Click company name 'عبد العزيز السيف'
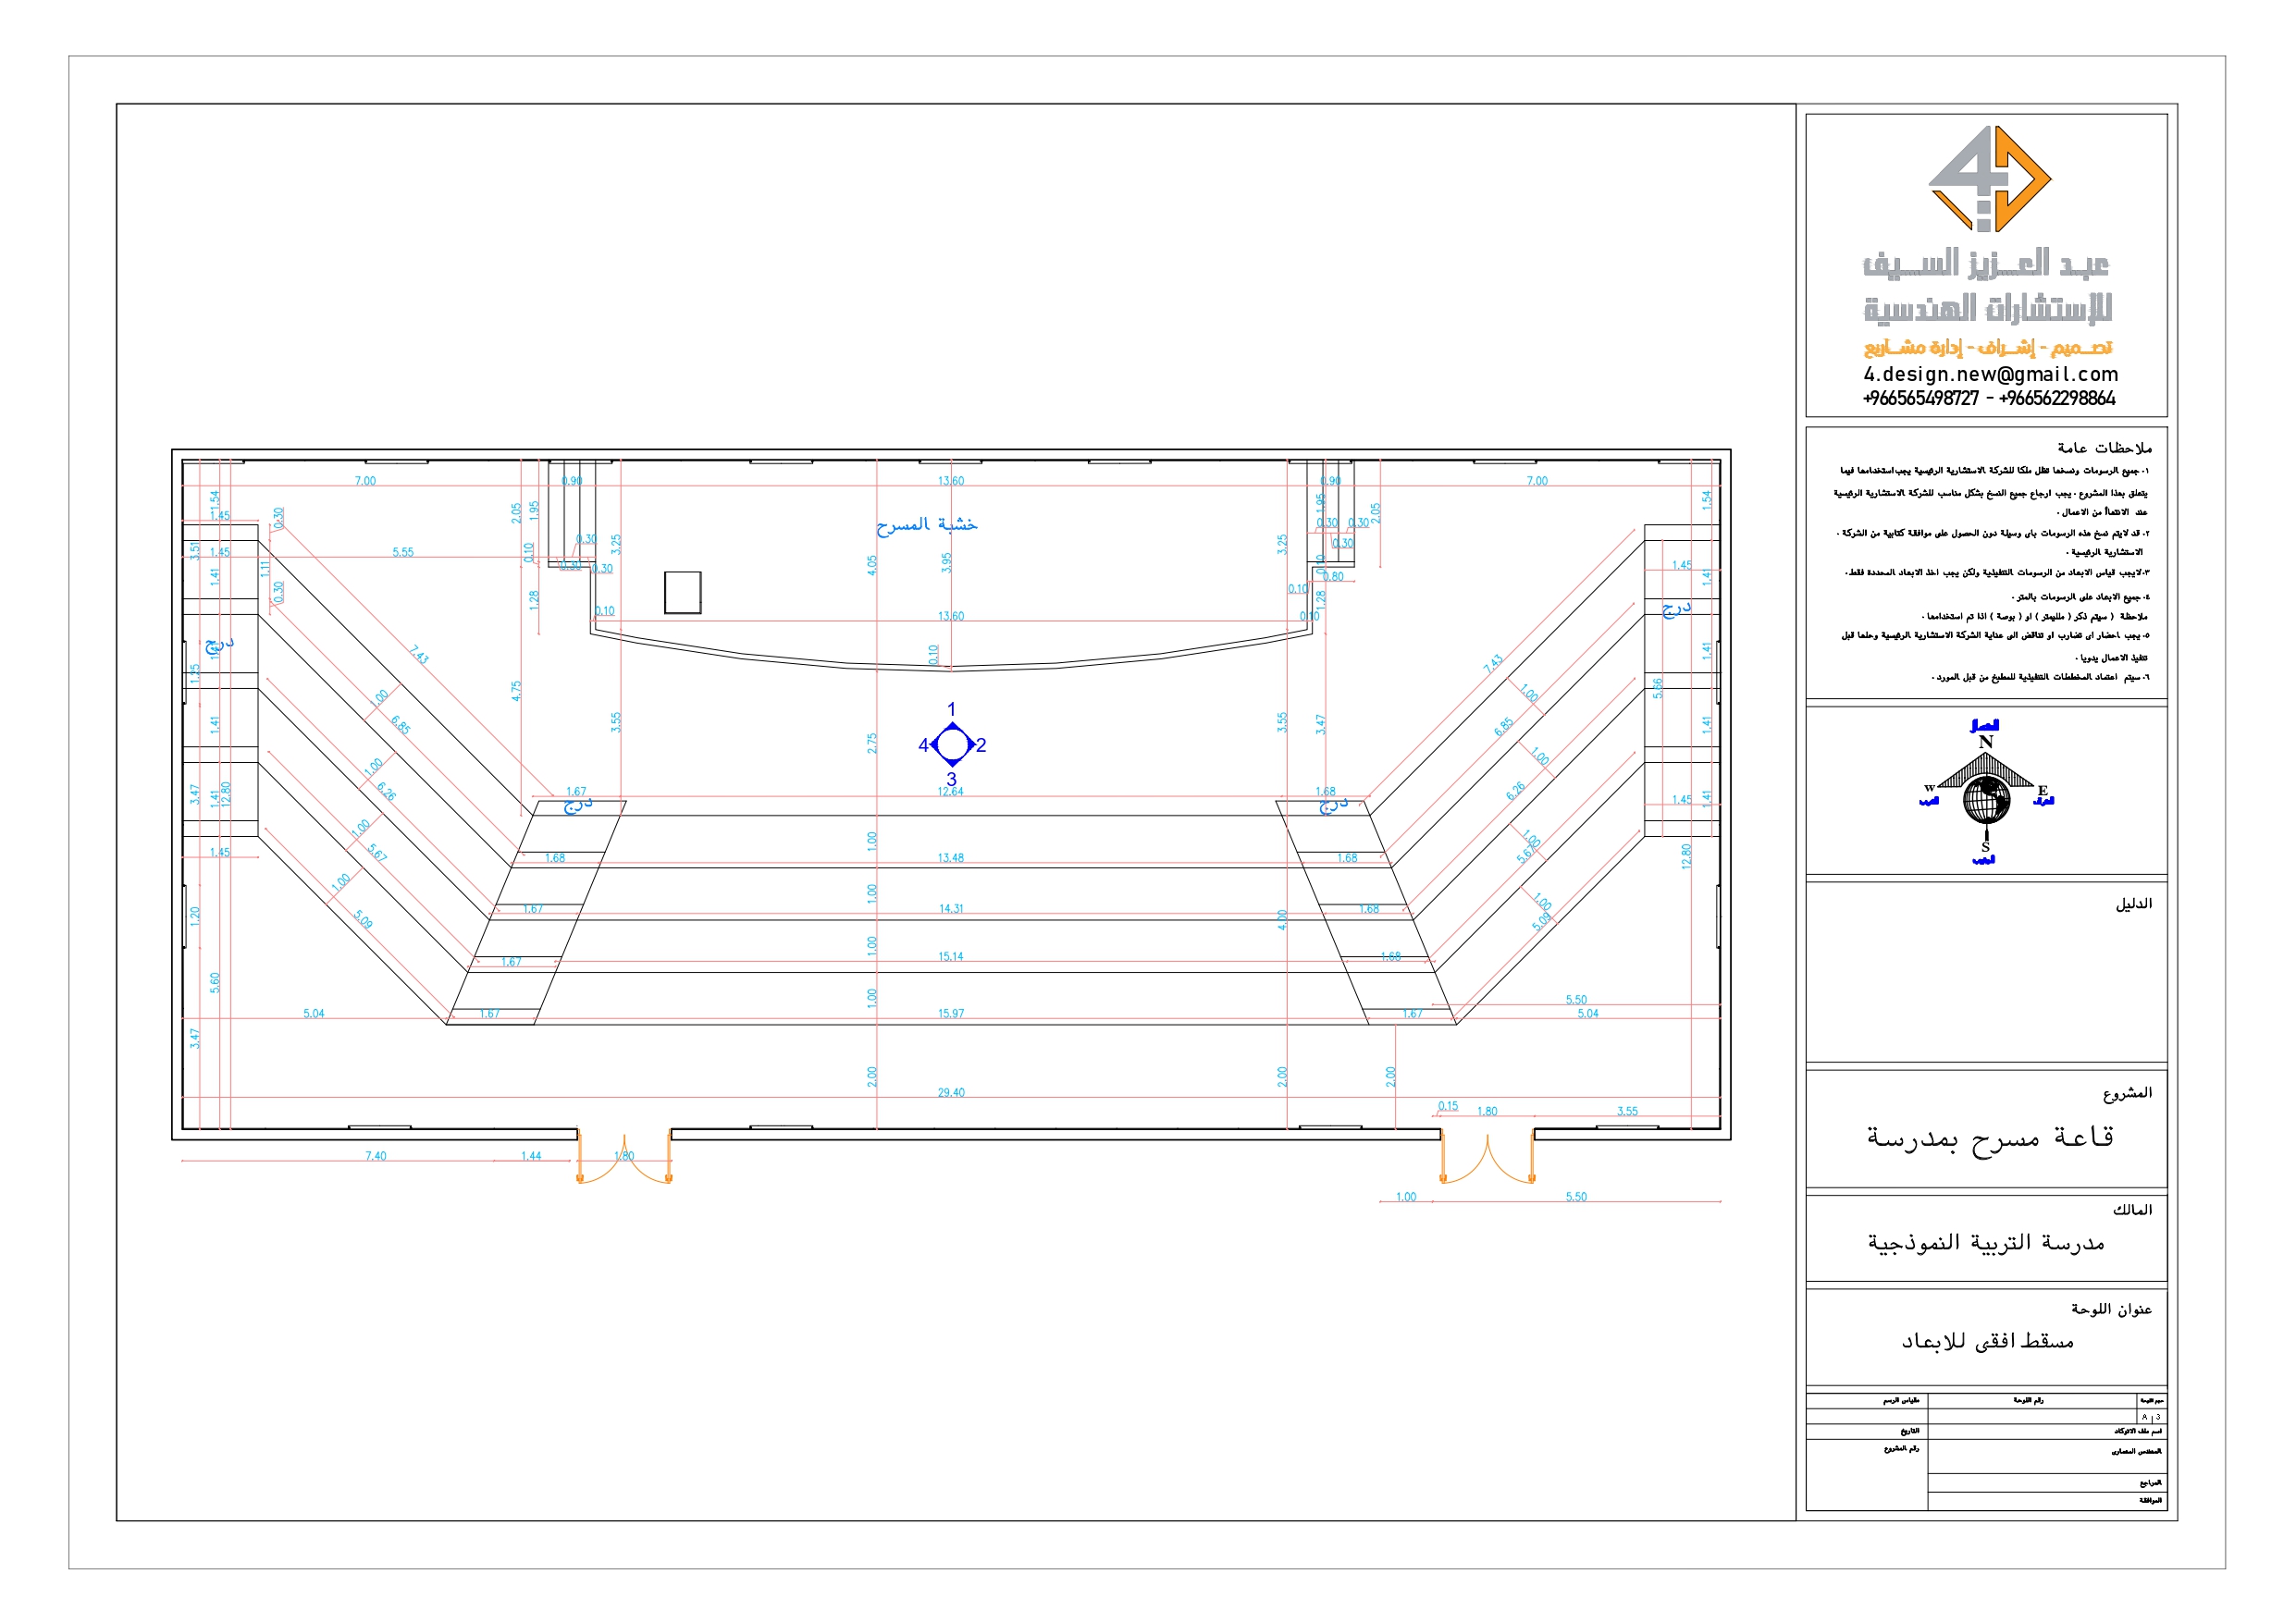2296x1623 pixels. pos(1986,264)
